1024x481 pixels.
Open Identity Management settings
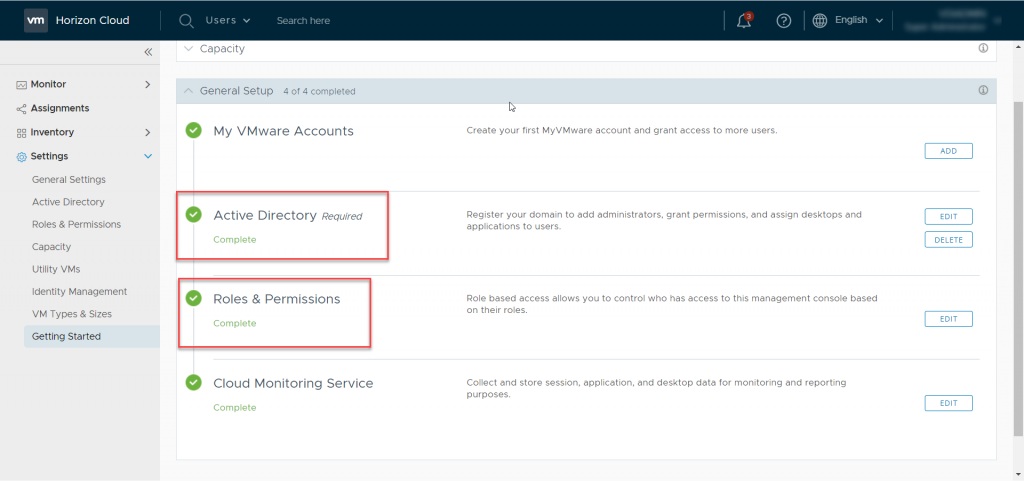click(80, 292)
